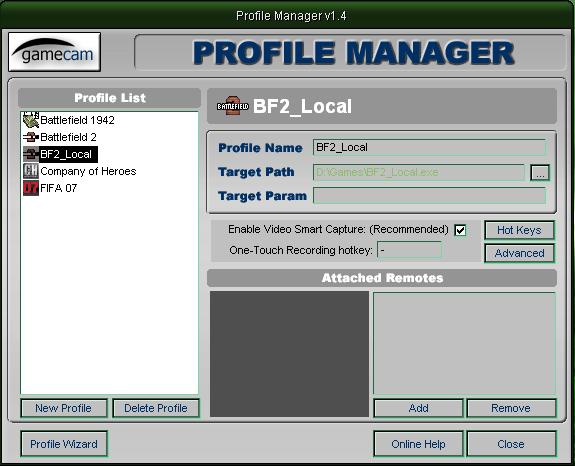Select Battlefield 2 in the profile list
Viewport: 575px width, 466px height.
[68, 137]
